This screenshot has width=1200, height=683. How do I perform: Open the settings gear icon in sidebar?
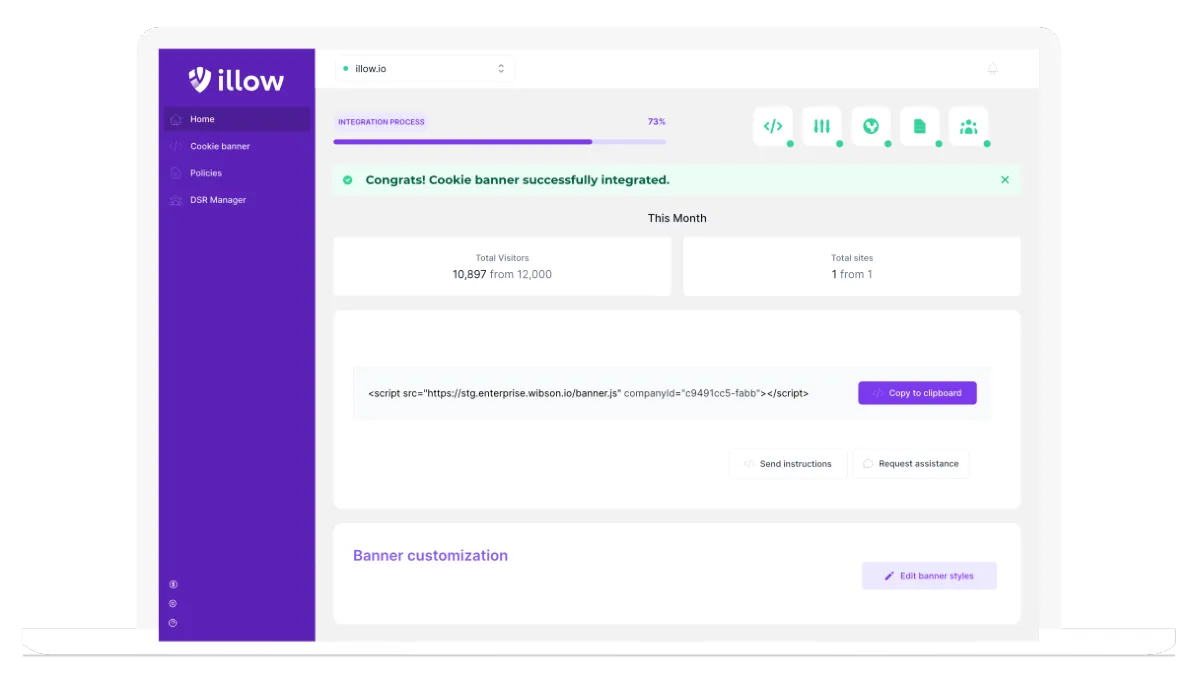(173, 603)
